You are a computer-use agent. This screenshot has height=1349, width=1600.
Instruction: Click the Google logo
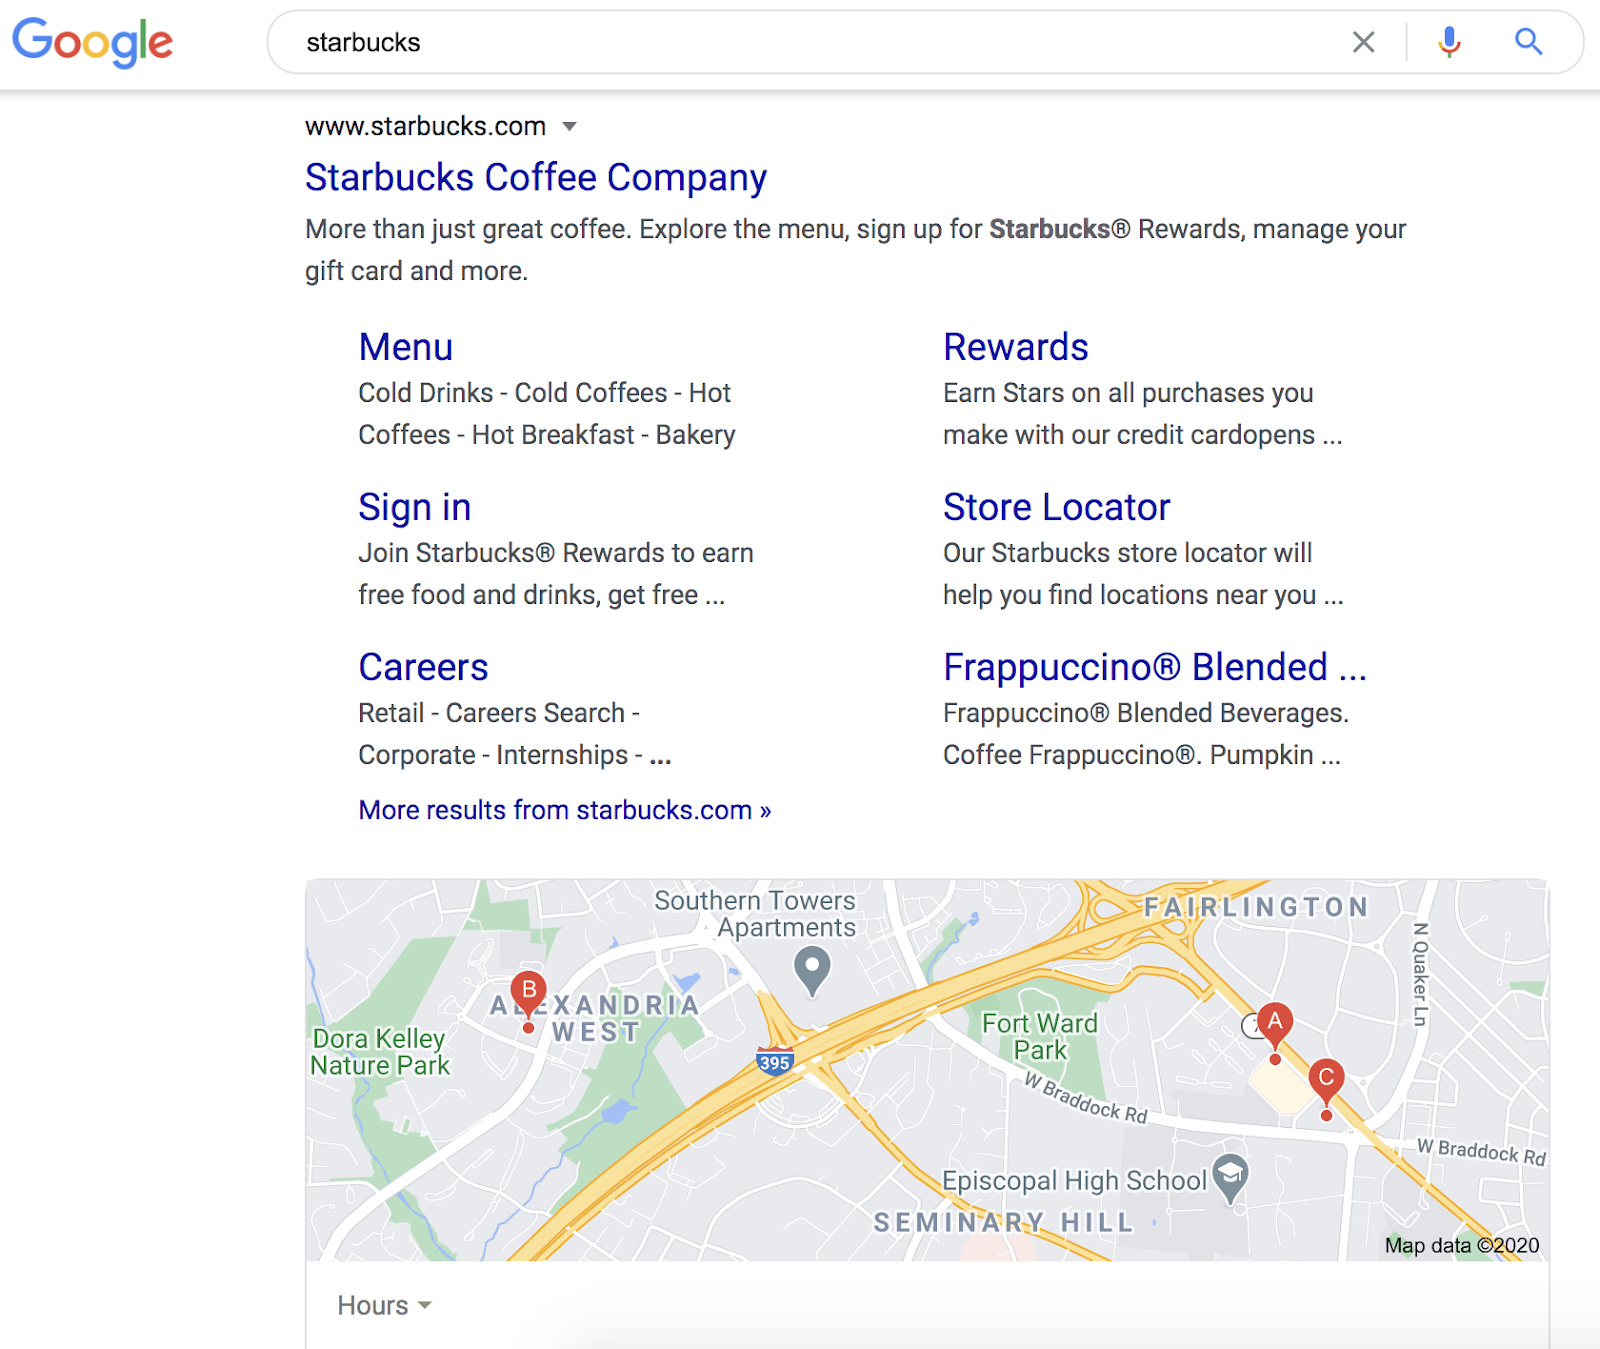(x=92, y=43)
